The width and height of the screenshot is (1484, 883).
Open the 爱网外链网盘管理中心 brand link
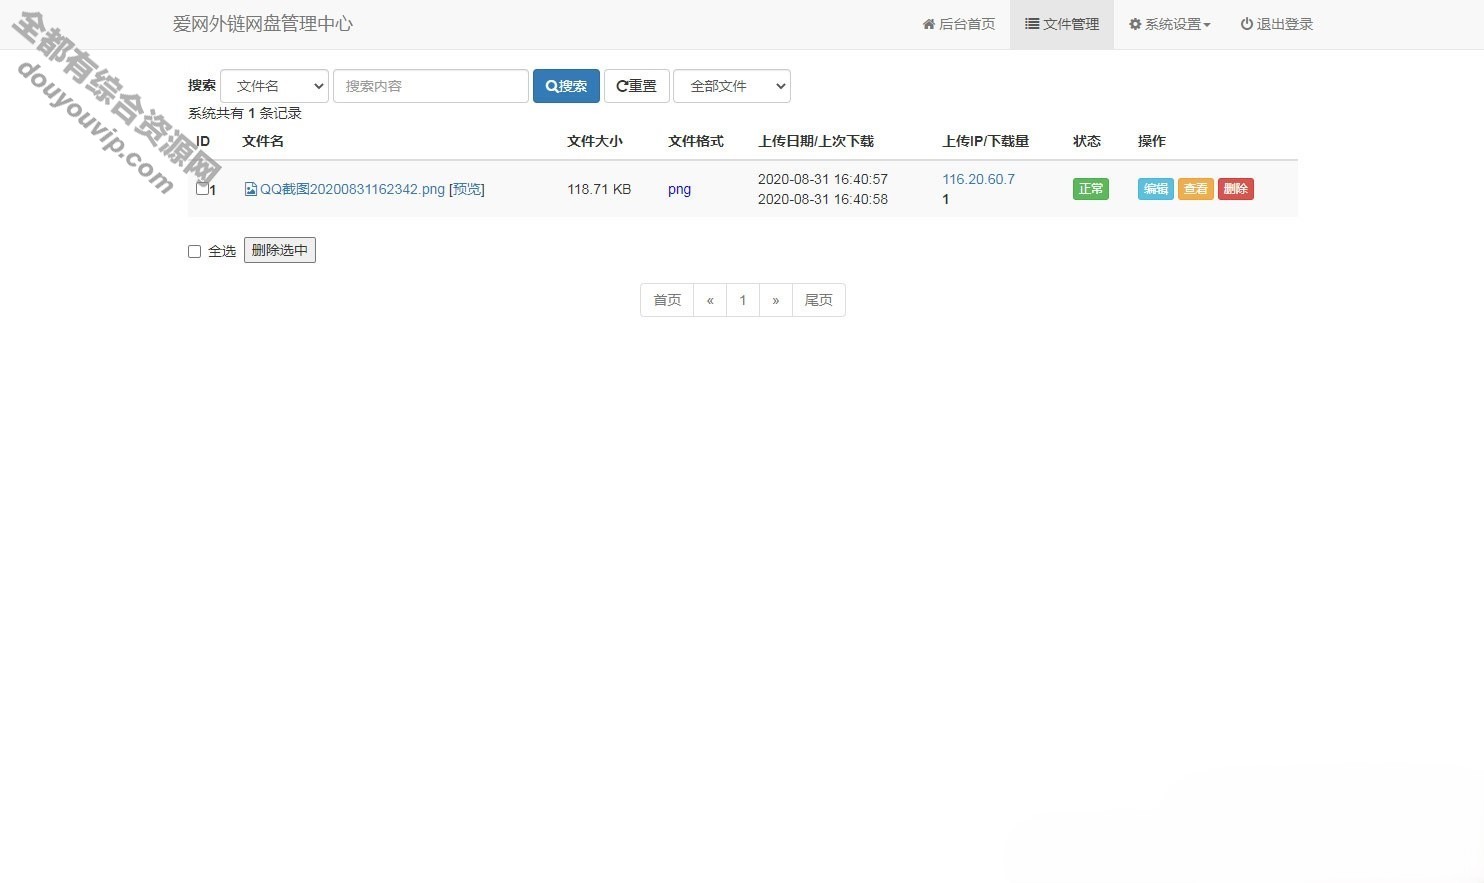(x=262, y=24)
